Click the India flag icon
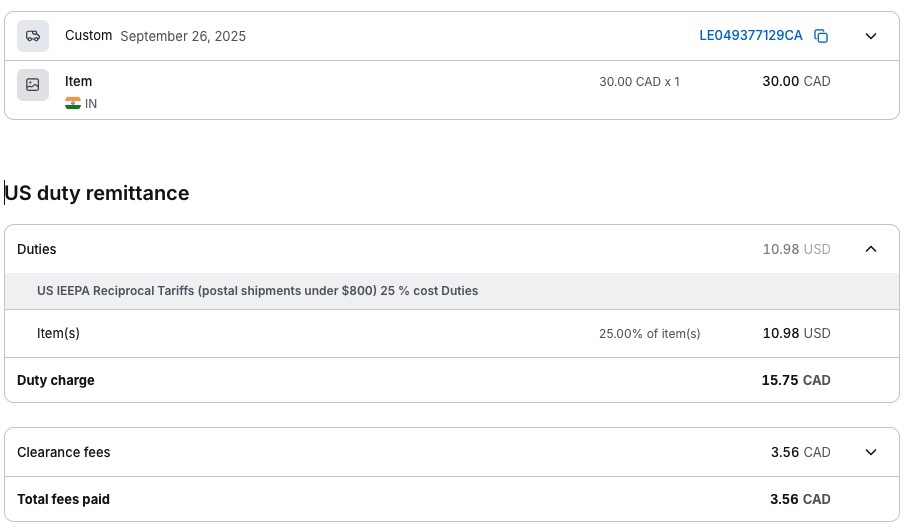Image resolution: width=906 pixels, height=528 pixels. 73,103
